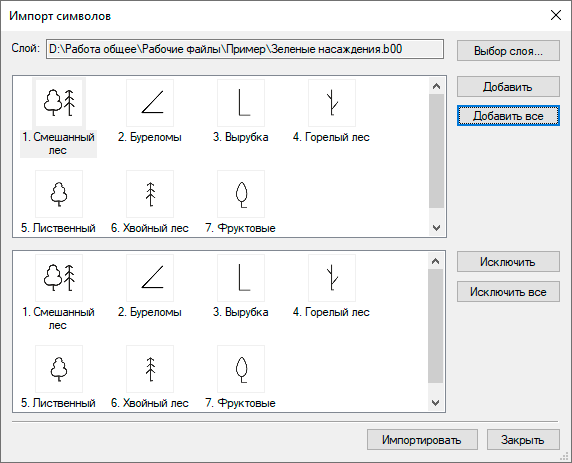Screen dimensions: 572x463
Task: Select Фруктовые symbol in the source list
Action: point(241,194)
